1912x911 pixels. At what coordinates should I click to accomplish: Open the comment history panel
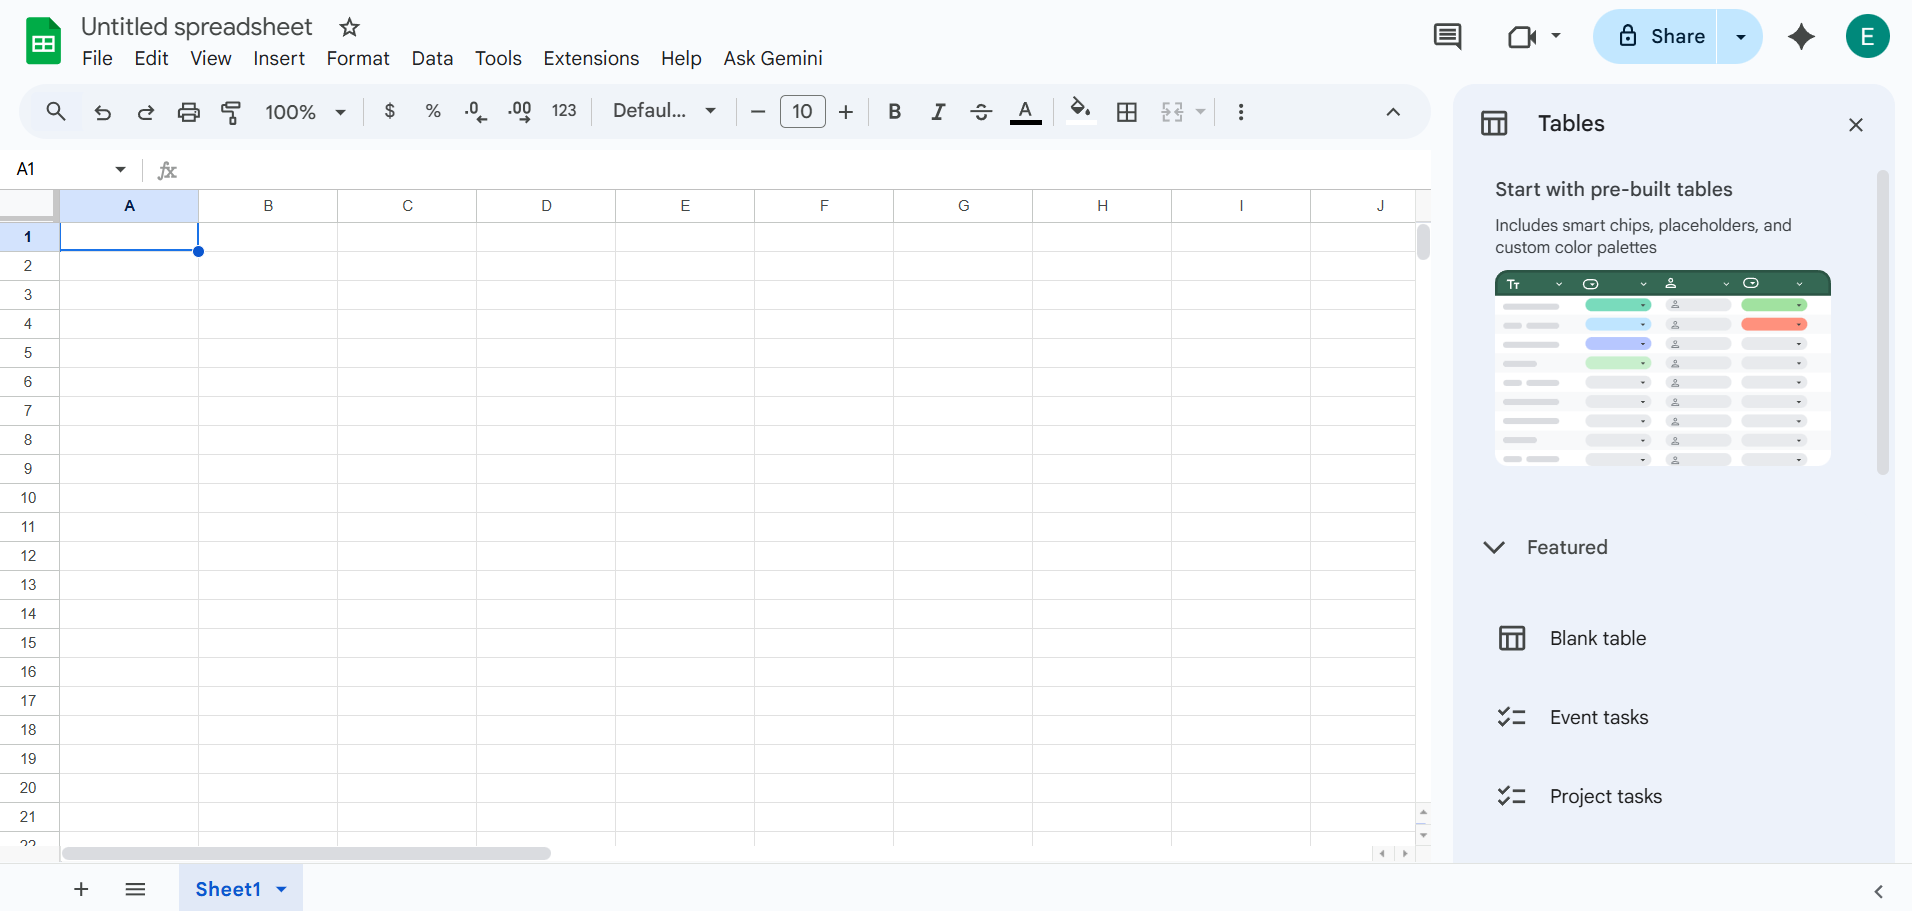pyautogui.click(x=1448, y=36)
